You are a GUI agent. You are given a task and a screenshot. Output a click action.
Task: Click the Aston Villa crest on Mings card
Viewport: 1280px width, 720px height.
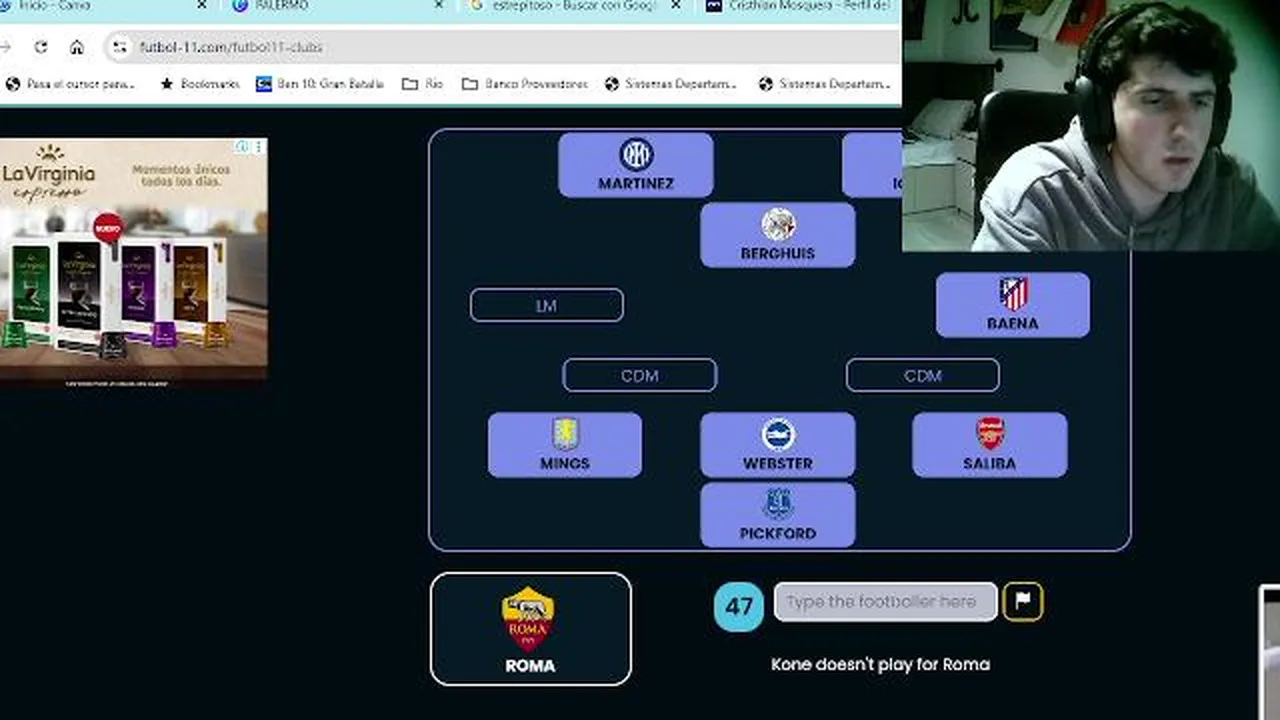click(566, 434)
